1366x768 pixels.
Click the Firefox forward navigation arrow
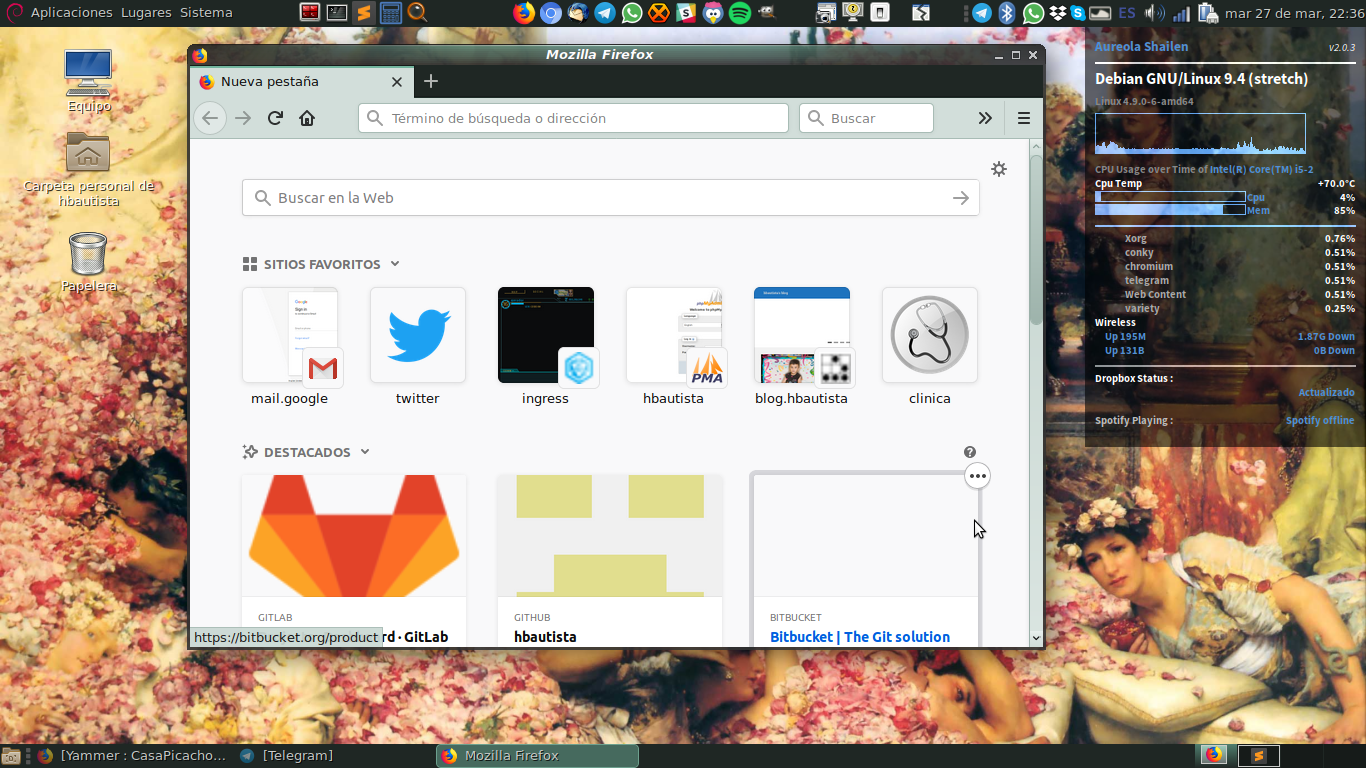point(243,118)
